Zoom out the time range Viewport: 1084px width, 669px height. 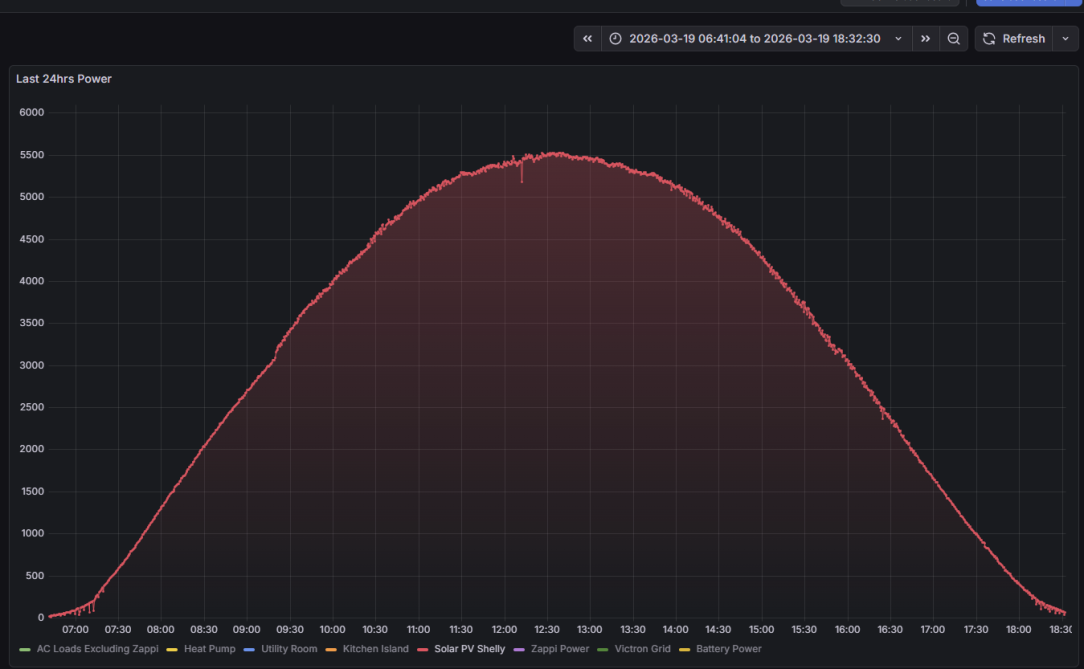953,39
